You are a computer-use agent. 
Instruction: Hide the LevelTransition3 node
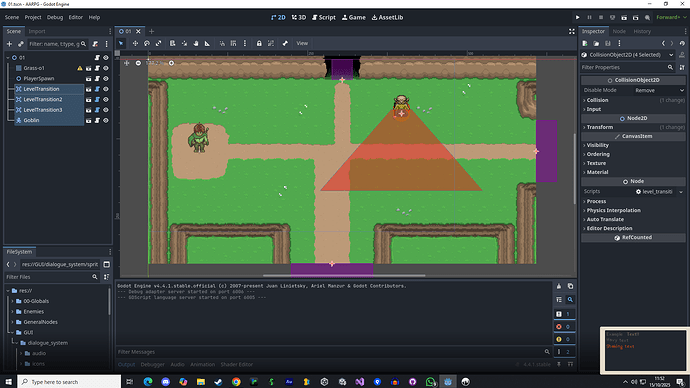coord(106,110)
